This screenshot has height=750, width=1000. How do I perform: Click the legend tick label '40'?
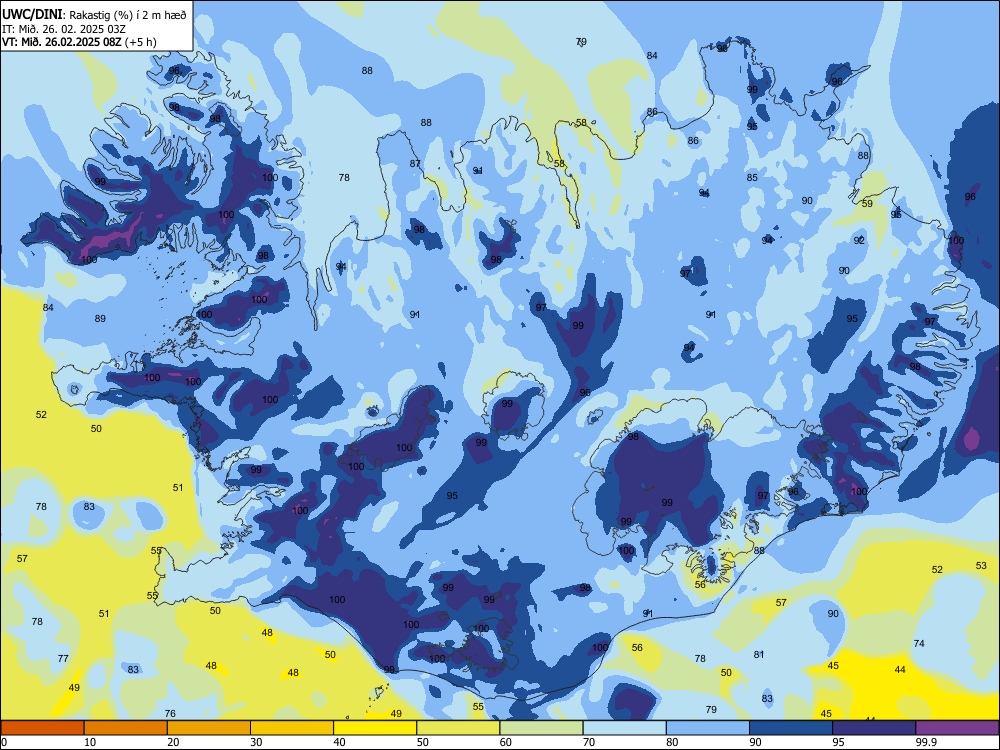[x=339, y=742]
